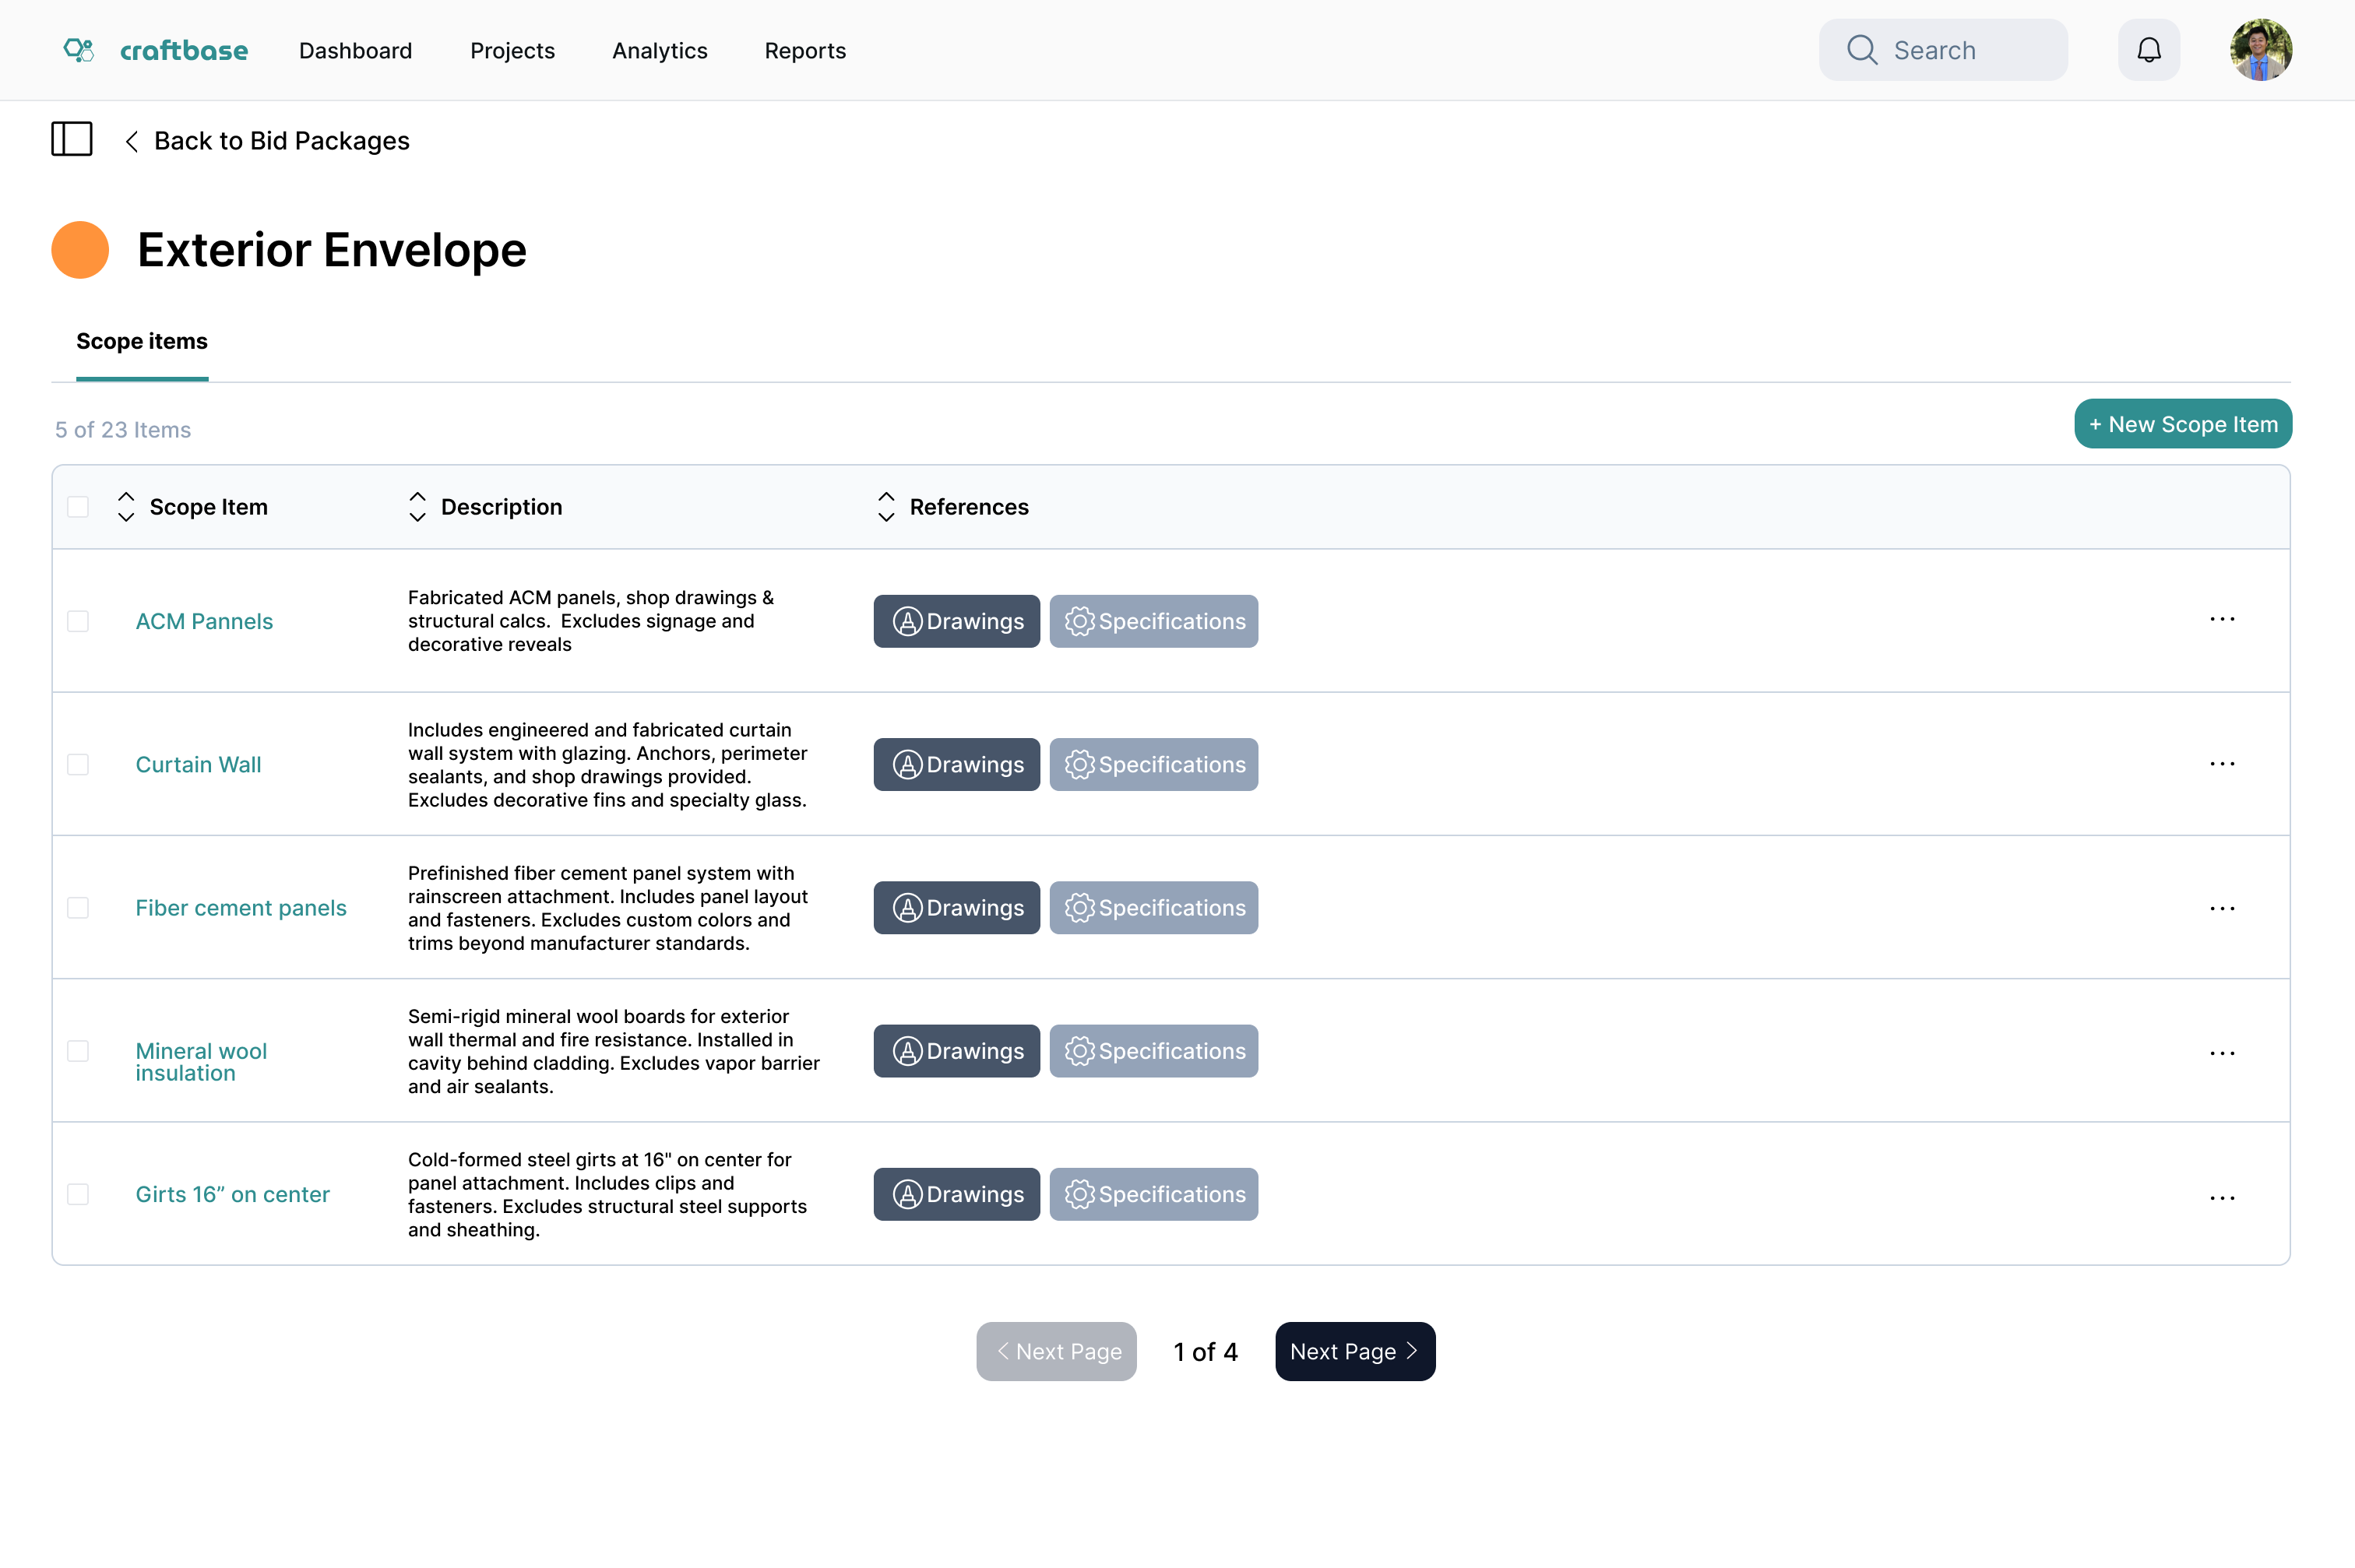Check the Mineral wool insulation checkbox
The height and width of the screenshot is (1568, 2355).
pos(78,1051)
